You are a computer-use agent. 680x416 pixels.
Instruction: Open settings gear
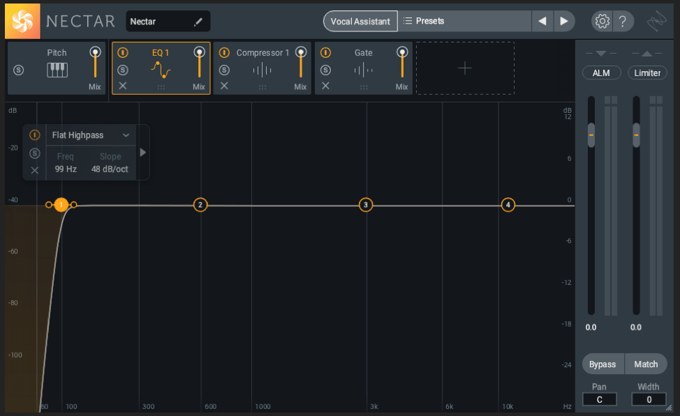[602, 21]
